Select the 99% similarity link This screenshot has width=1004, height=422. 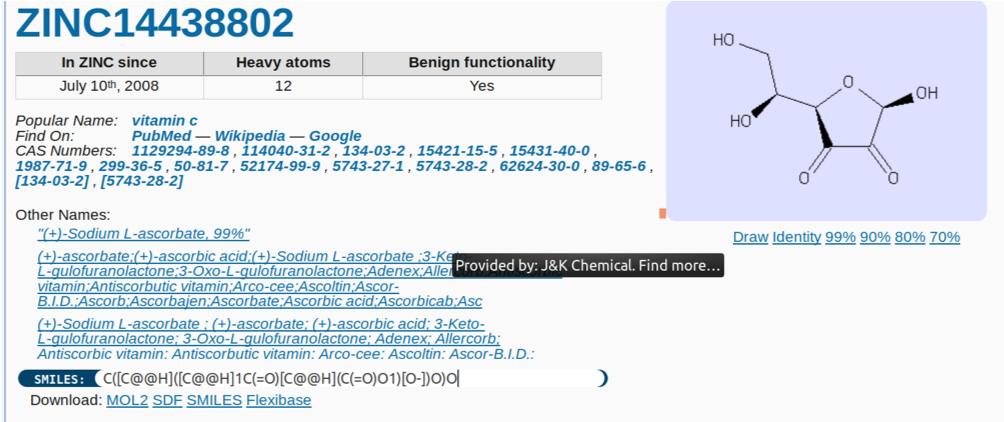tap(840, 238)
